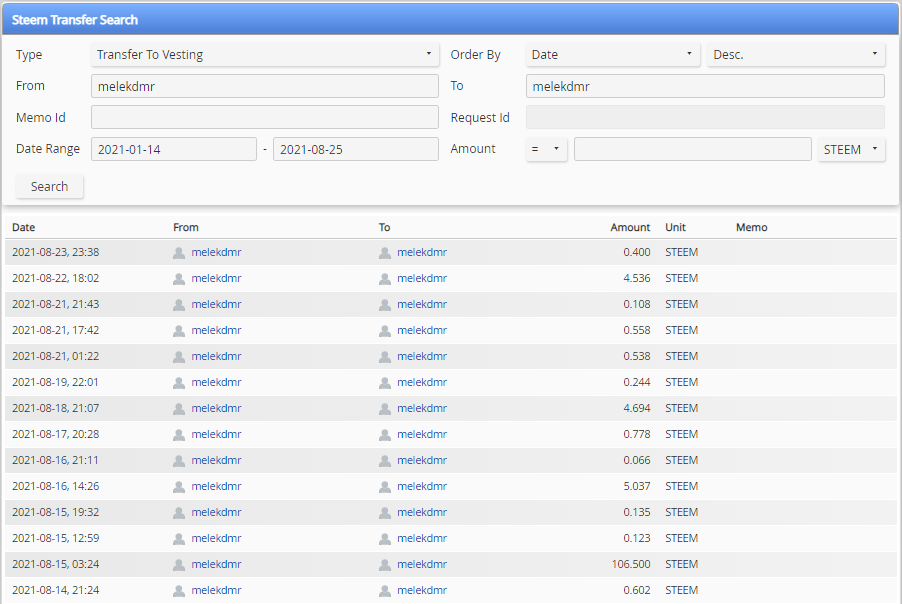Click STEEM unit cell in the 0.066 row
Image resolution: width=902 pixels, height=604 pixels.
tap(682, 460)
